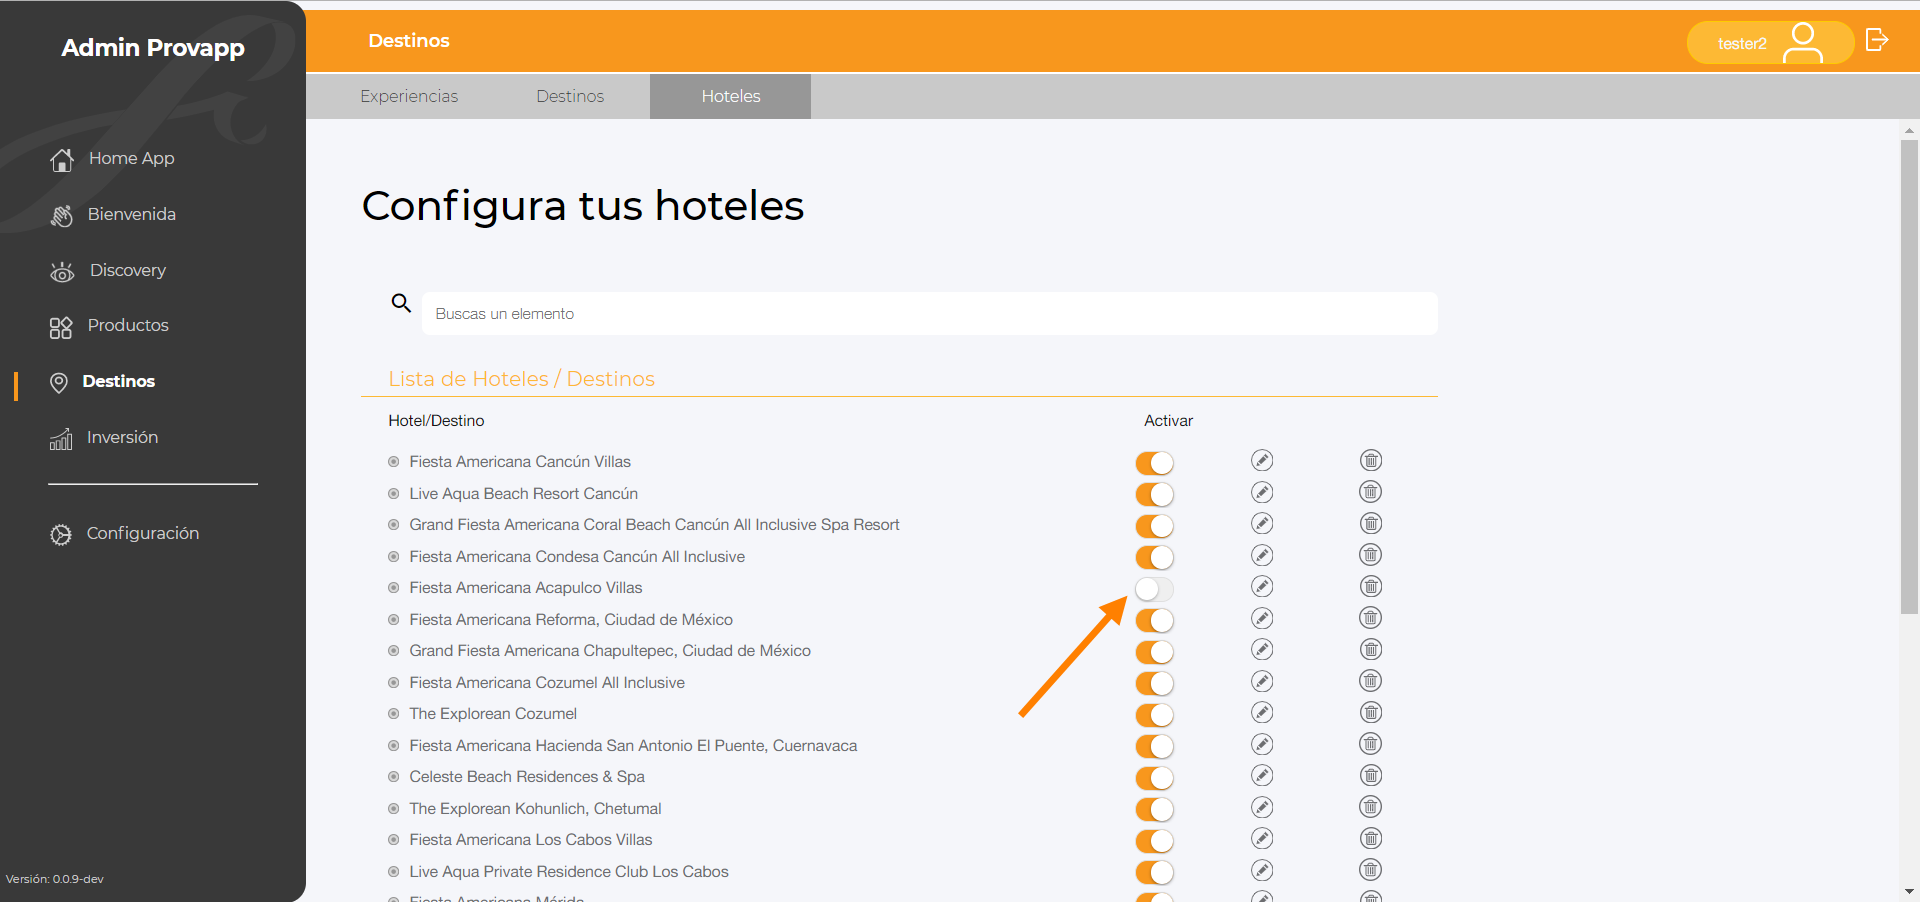
Task: Click the logout icon in header
Action: [x=1877, y=40]
